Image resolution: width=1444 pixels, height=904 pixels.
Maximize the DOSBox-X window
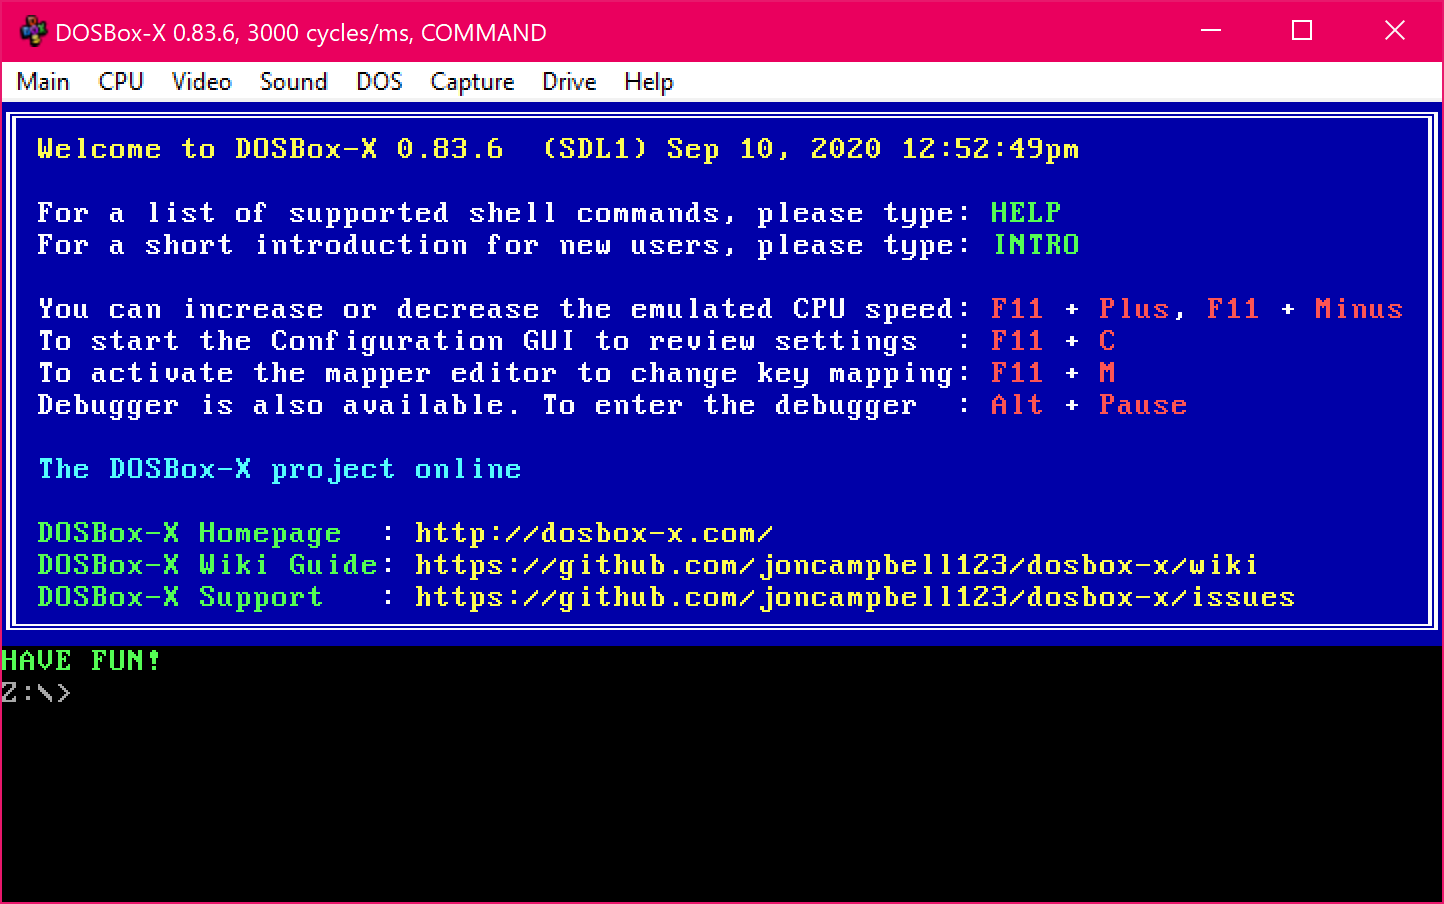1302,31
